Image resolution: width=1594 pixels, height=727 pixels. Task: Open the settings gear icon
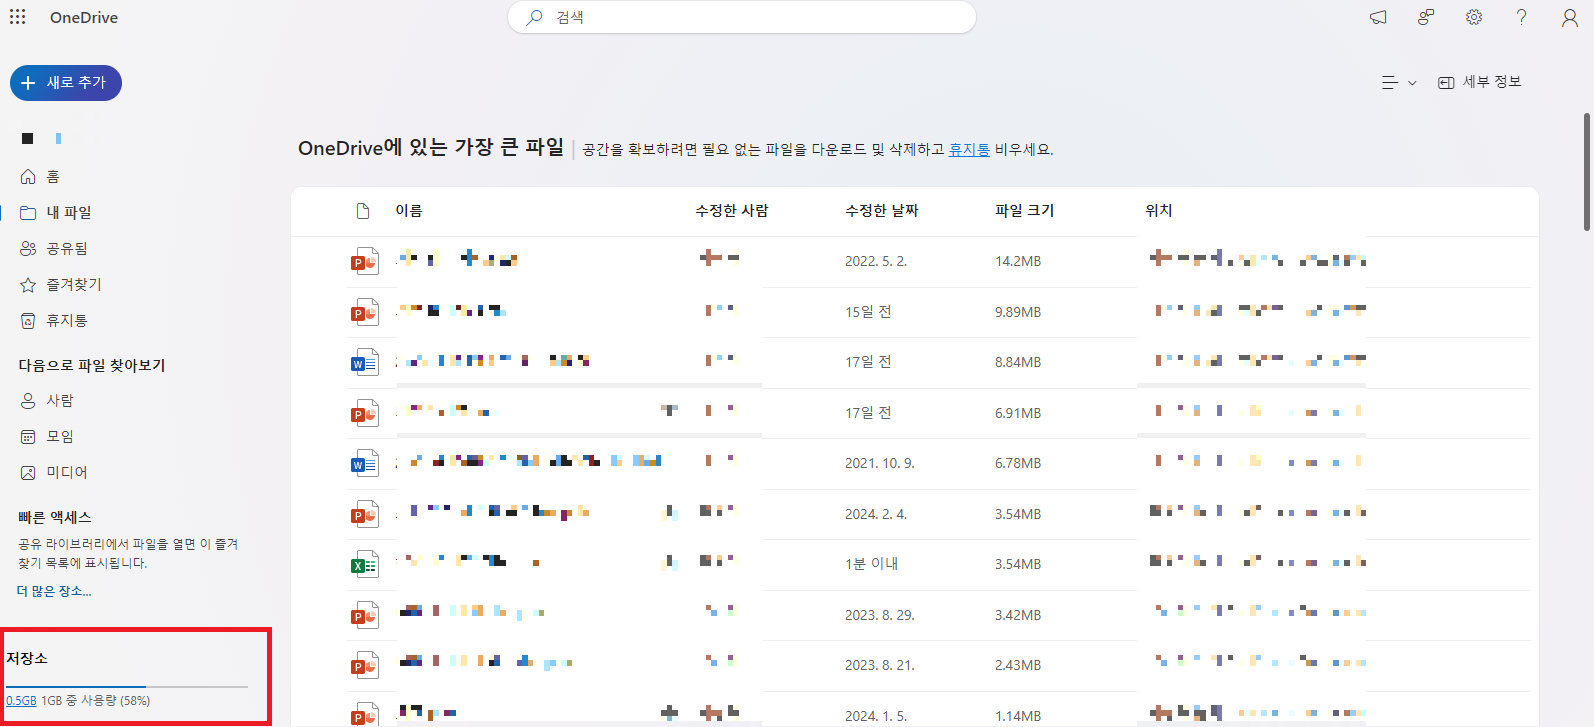pos(1474,17)
